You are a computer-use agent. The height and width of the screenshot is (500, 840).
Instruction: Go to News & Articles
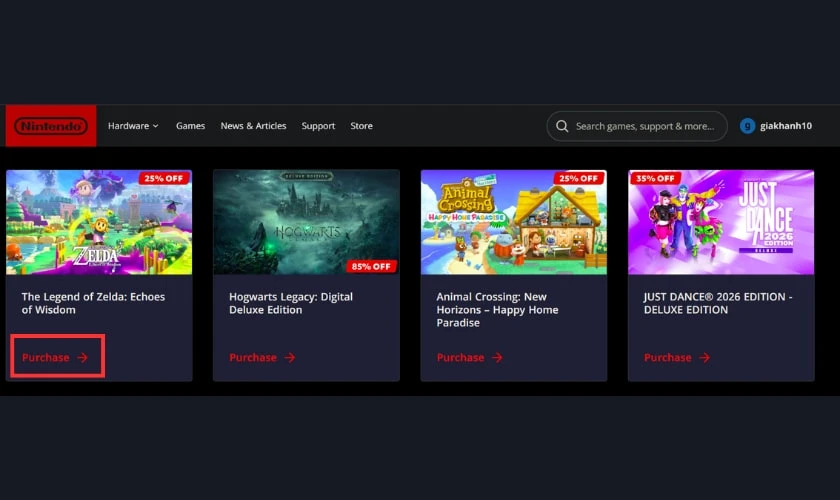(253, 126)
